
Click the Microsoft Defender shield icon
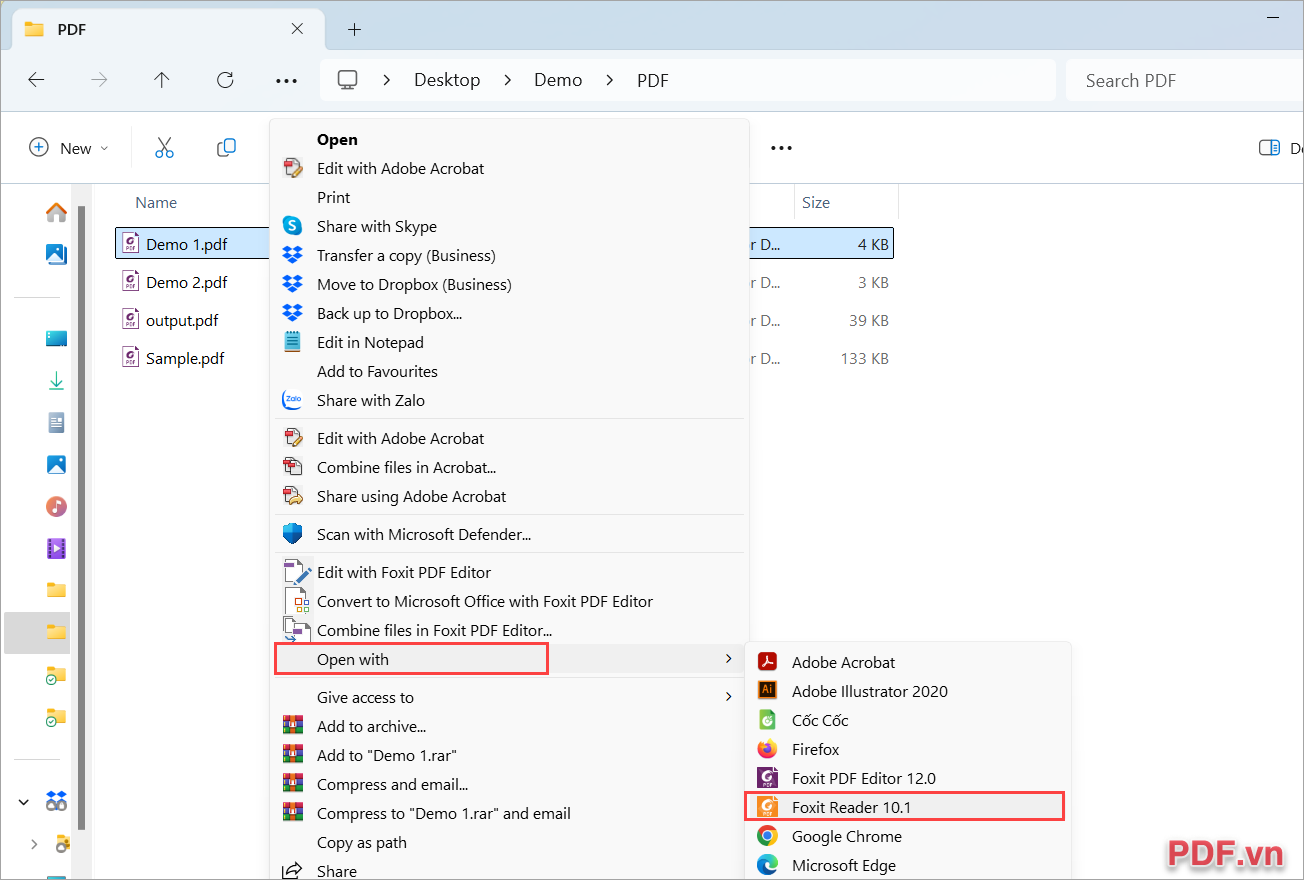coord(292,534)
